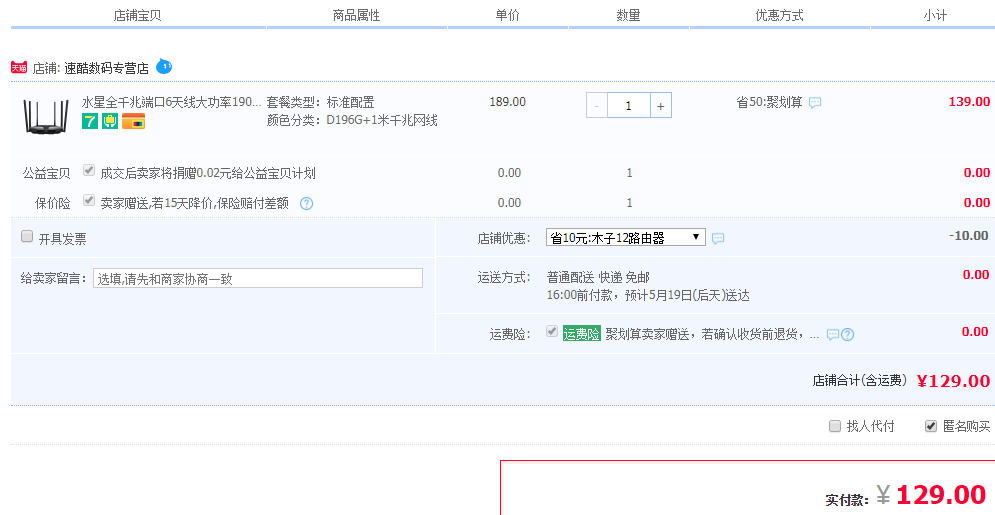Click the 套餐类型: 标准配置 attribute text
Viewport: 995px width, 515px height.
pyautogui.click(x=320, y=102)
